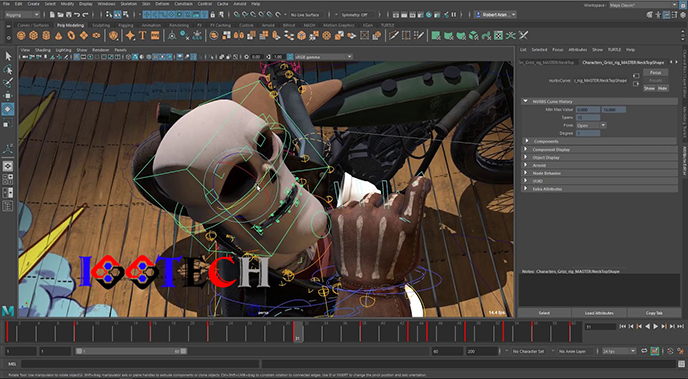The height and width of the screenshot is (379, 688).
Task: Open the Rigging menu set dropdown
Action: [x=22, y=14]
